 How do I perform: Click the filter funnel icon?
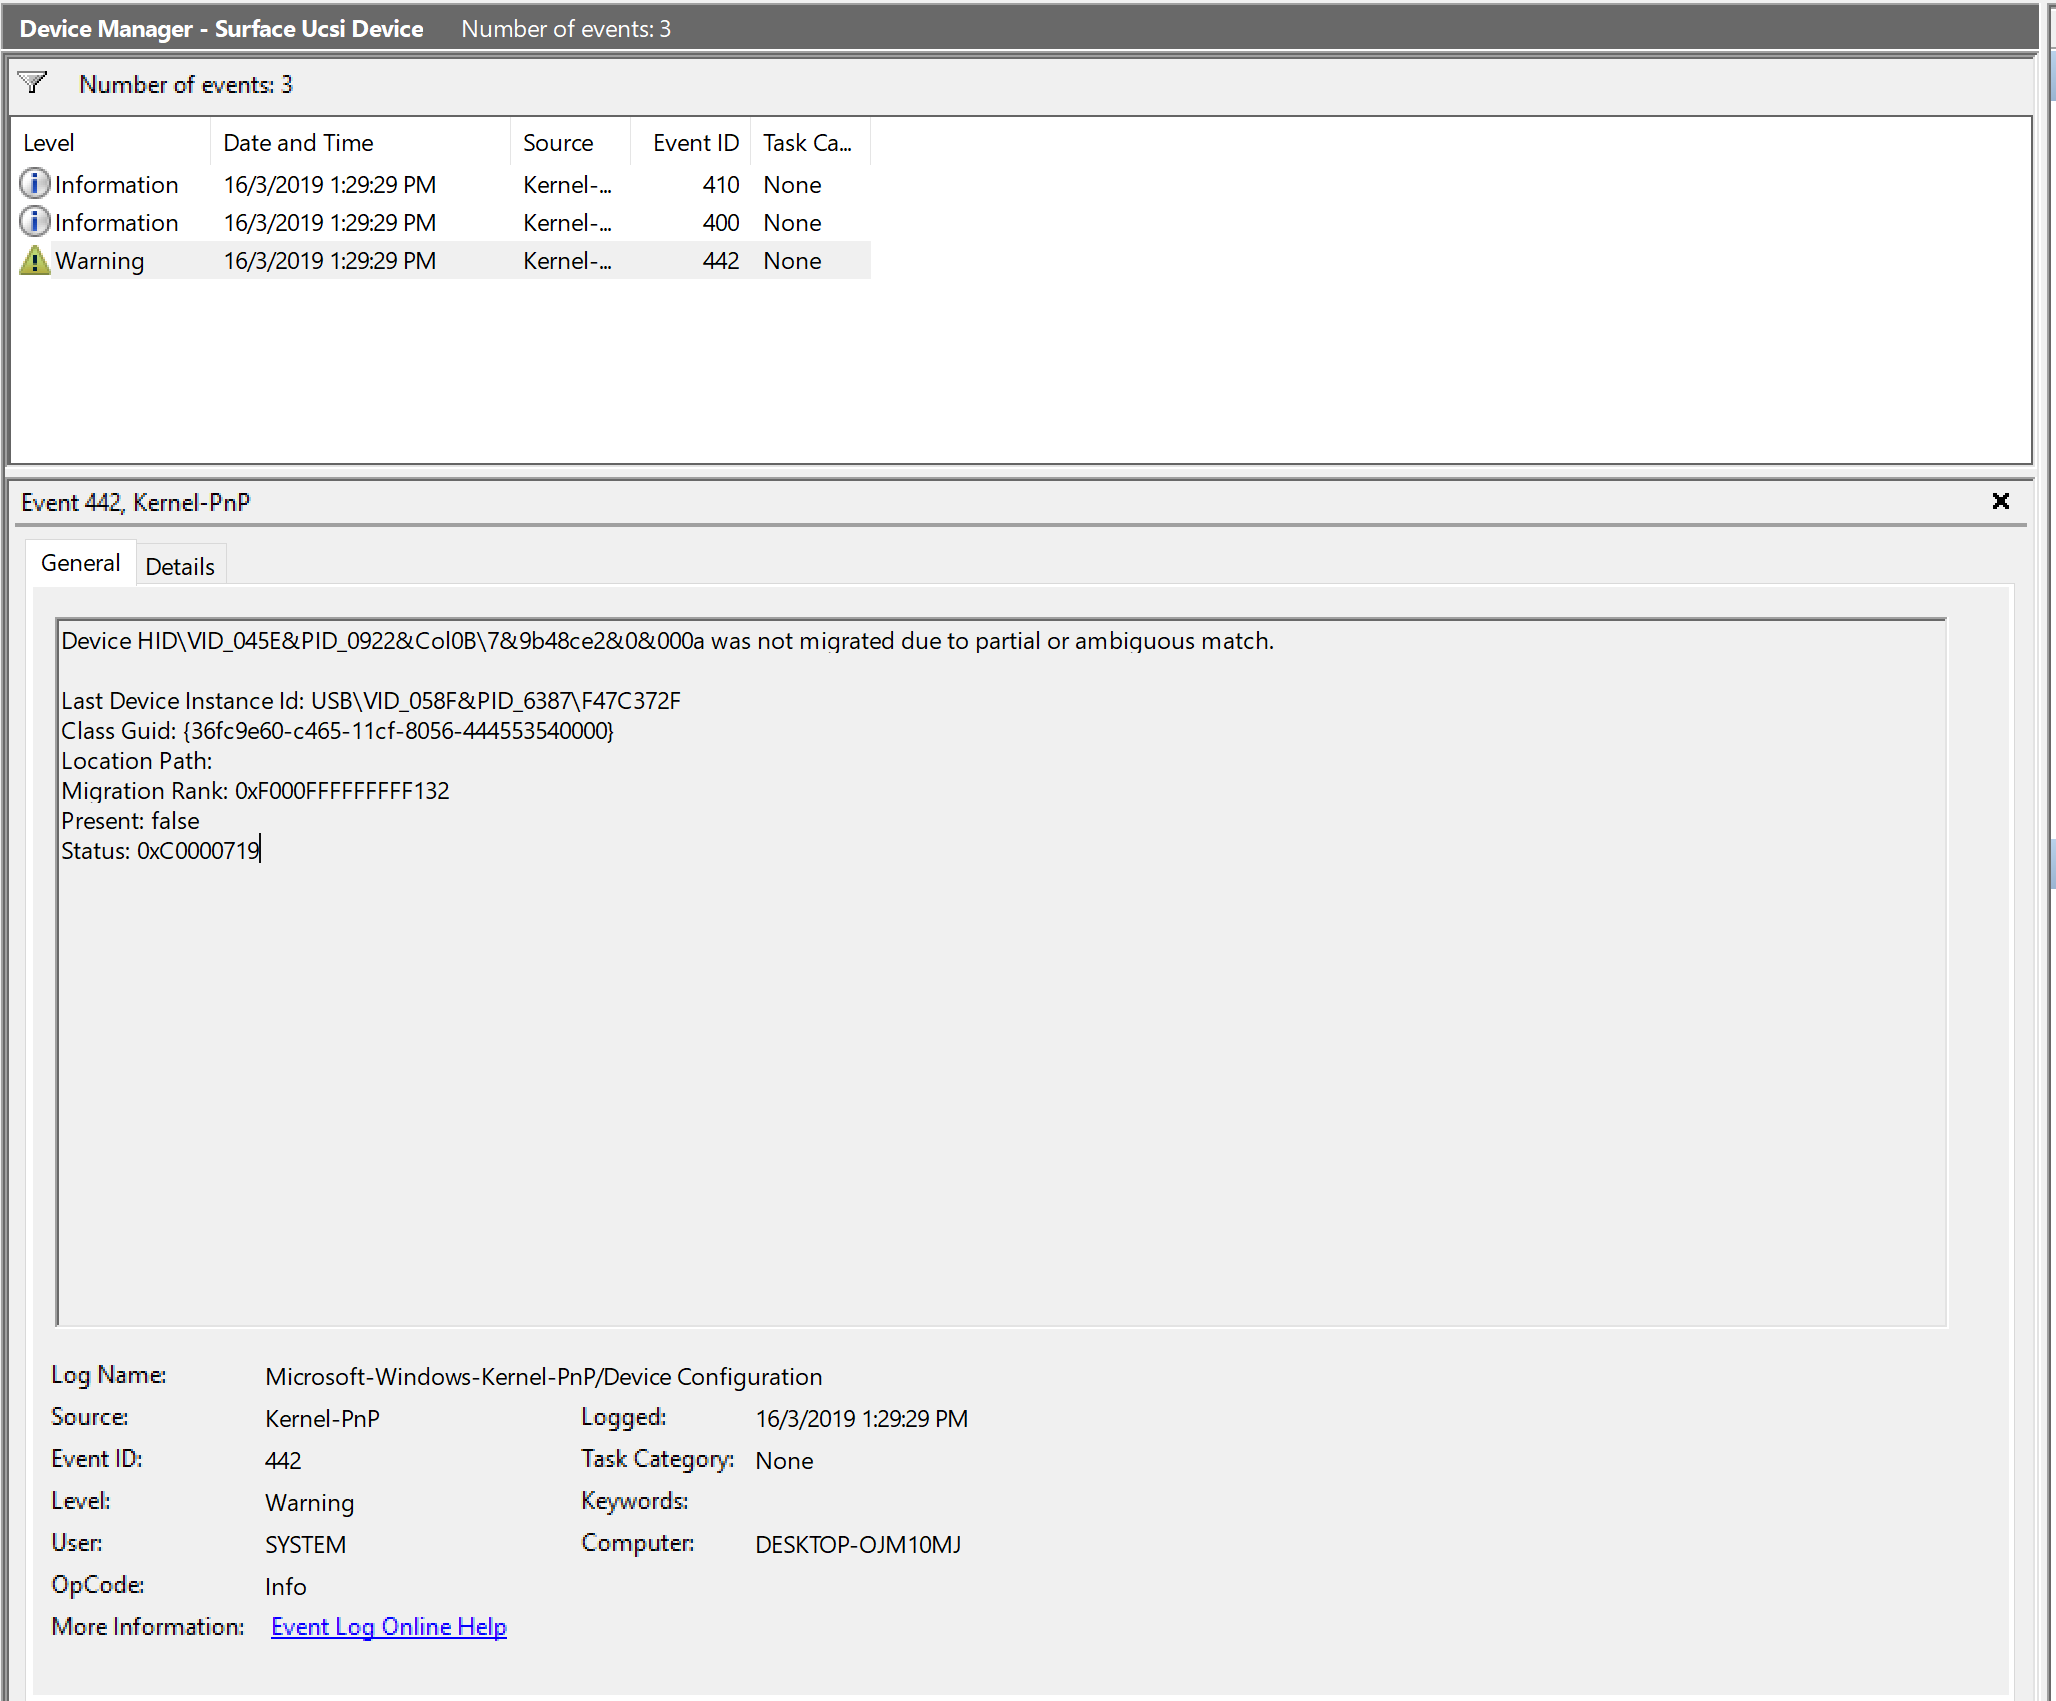[x=33, y=83]
